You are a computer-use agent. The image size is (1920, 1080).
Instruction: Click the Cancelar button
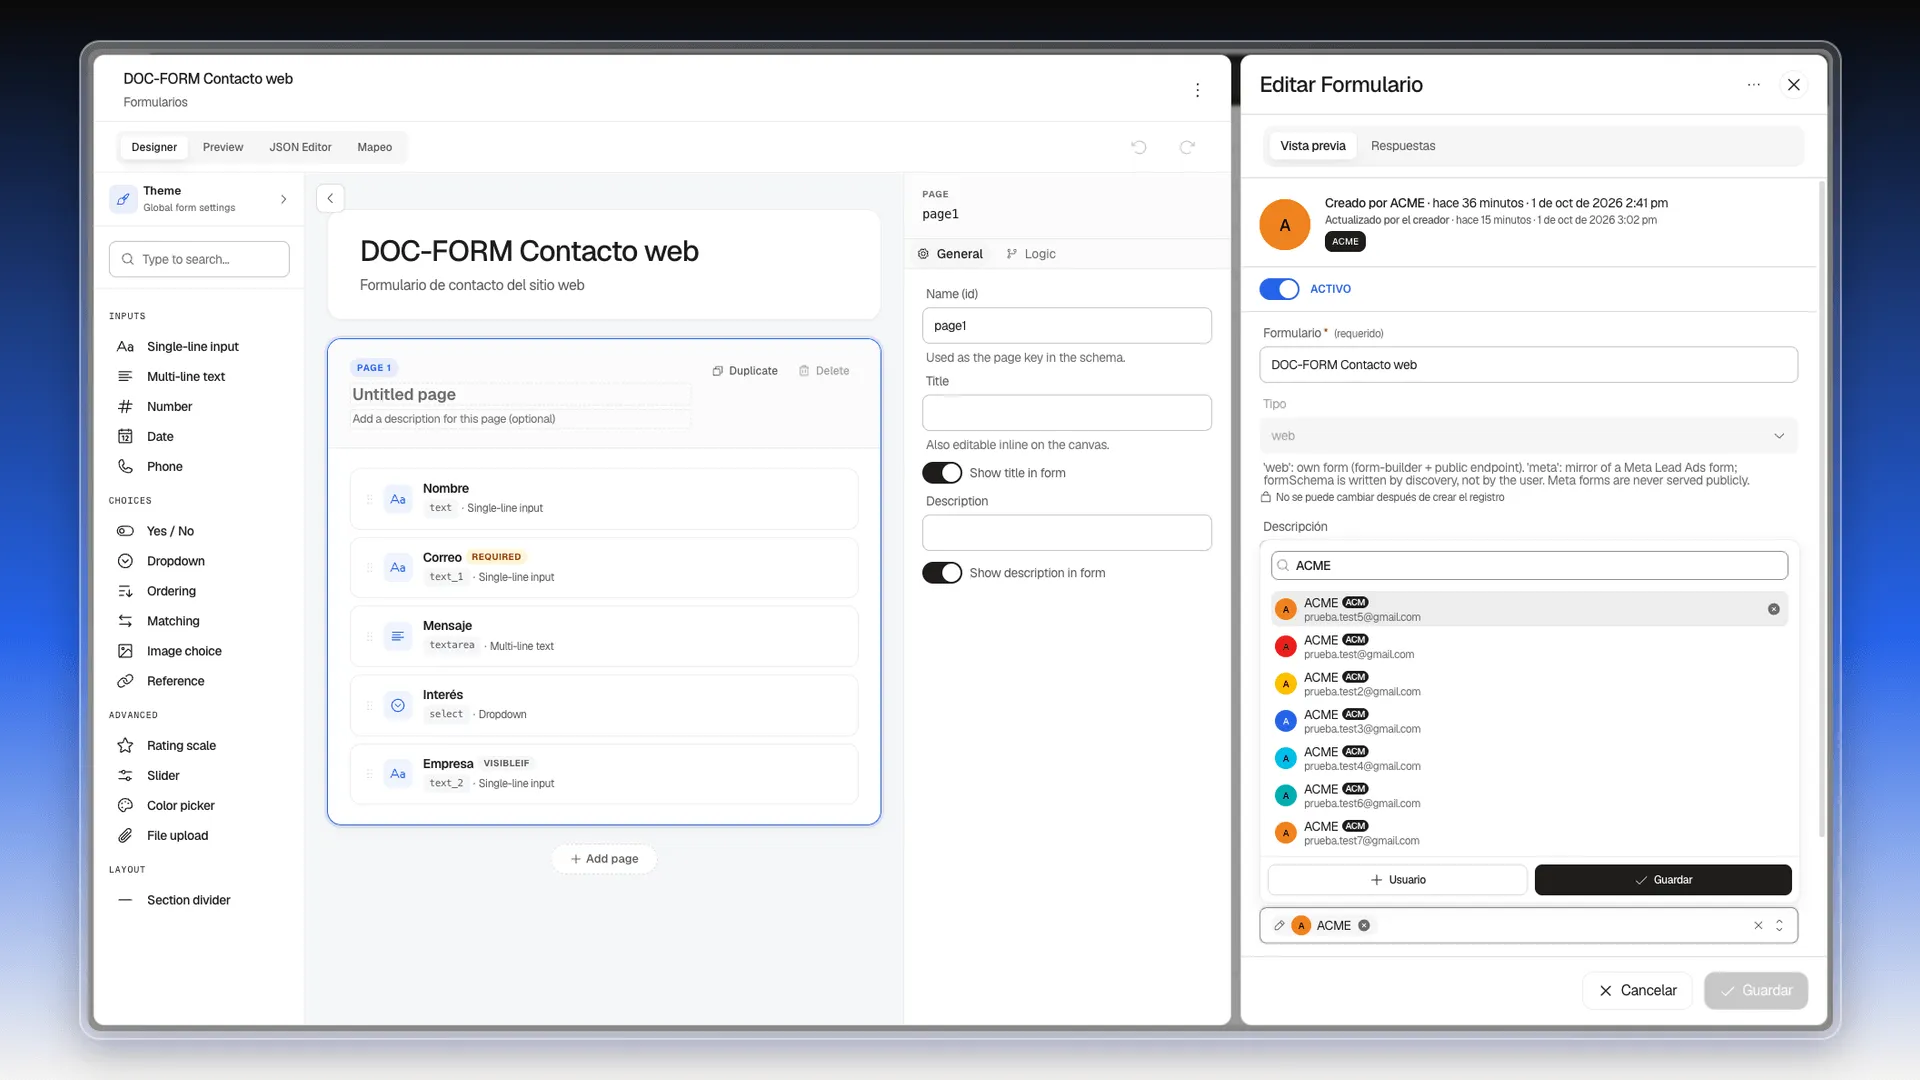(1638, 991)
